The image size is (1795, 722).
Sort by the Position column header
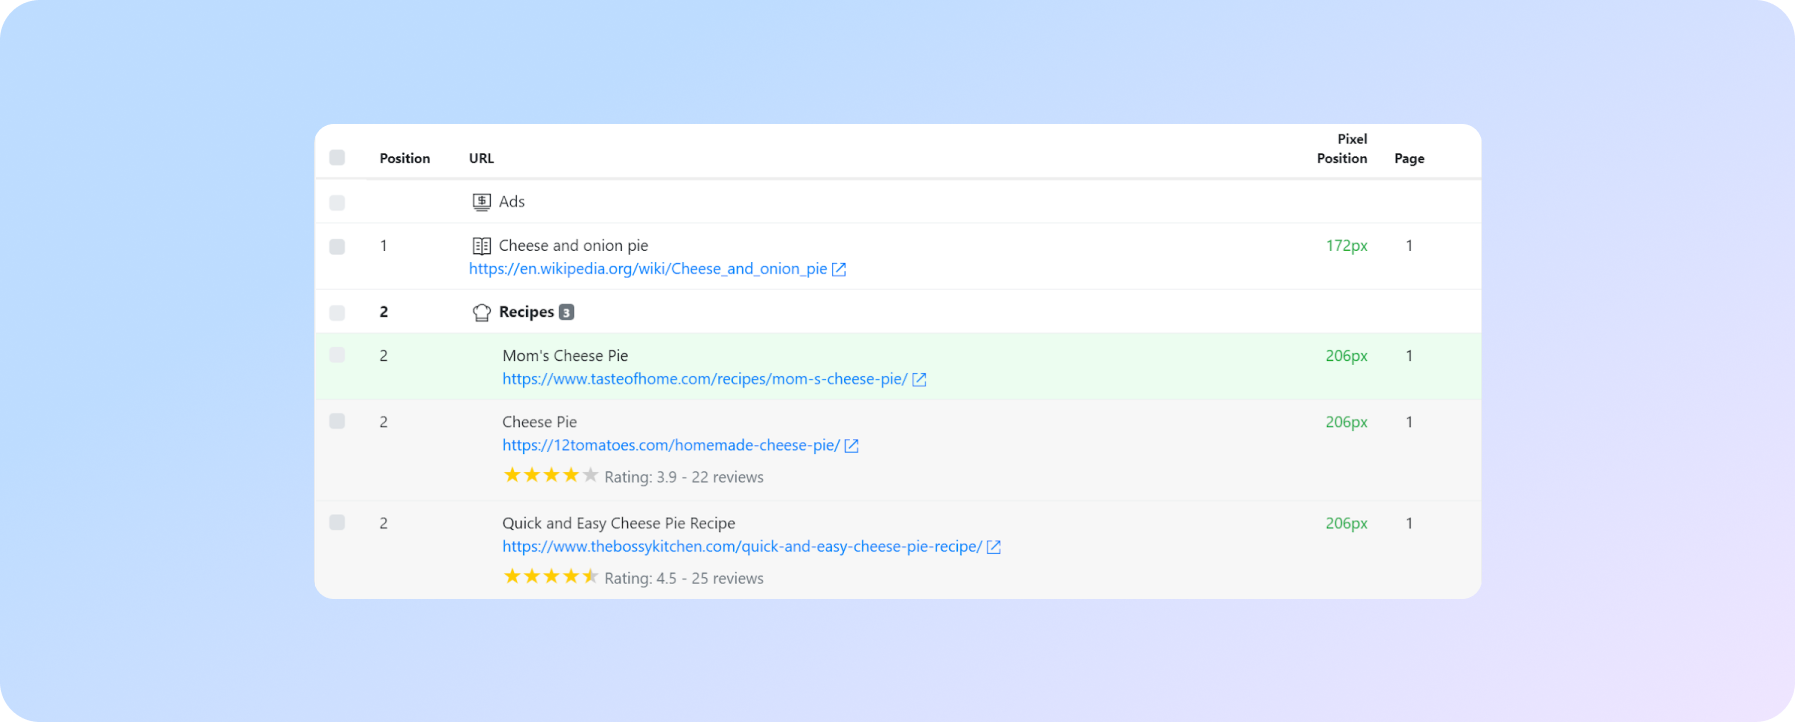click(x=404, y=158)
